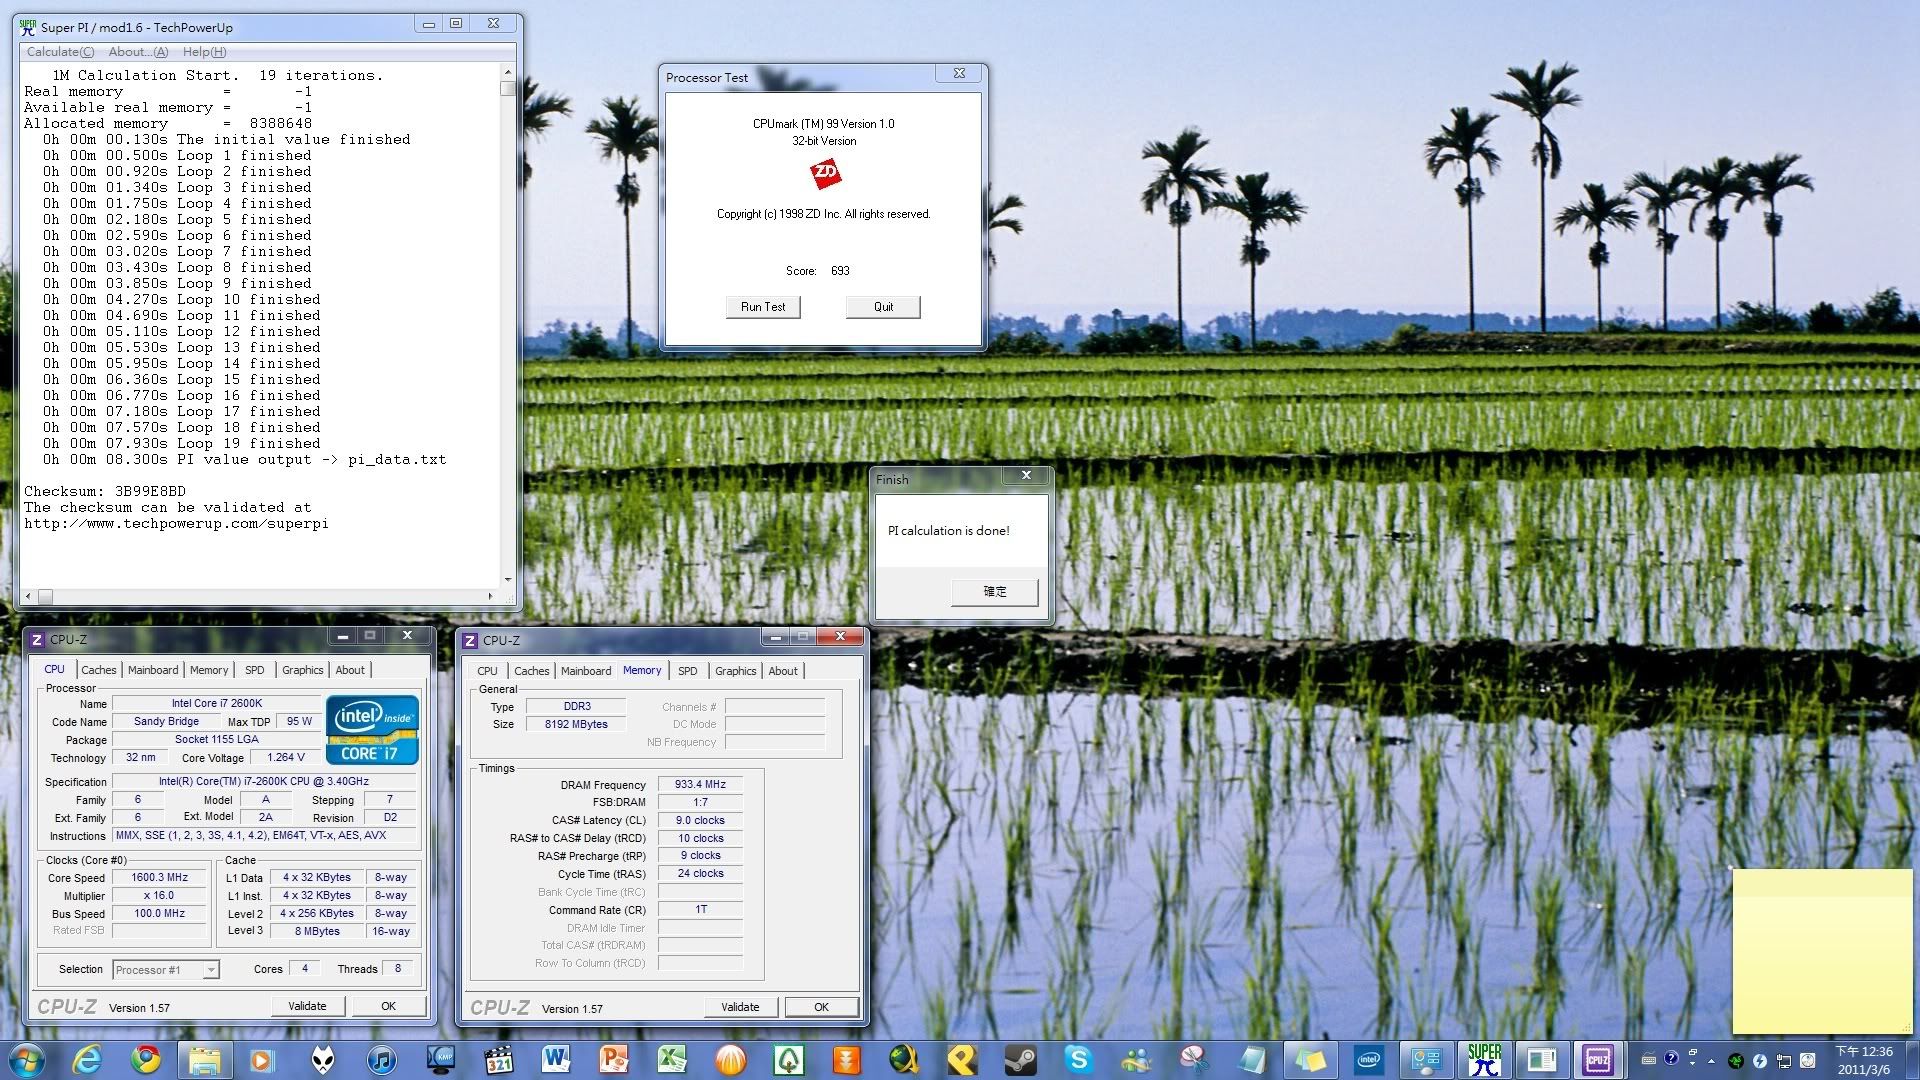This screenshot has width=1920, height=1080.
Task: Open Skype from the taskbar
Action: (x=1079, y=1059)
